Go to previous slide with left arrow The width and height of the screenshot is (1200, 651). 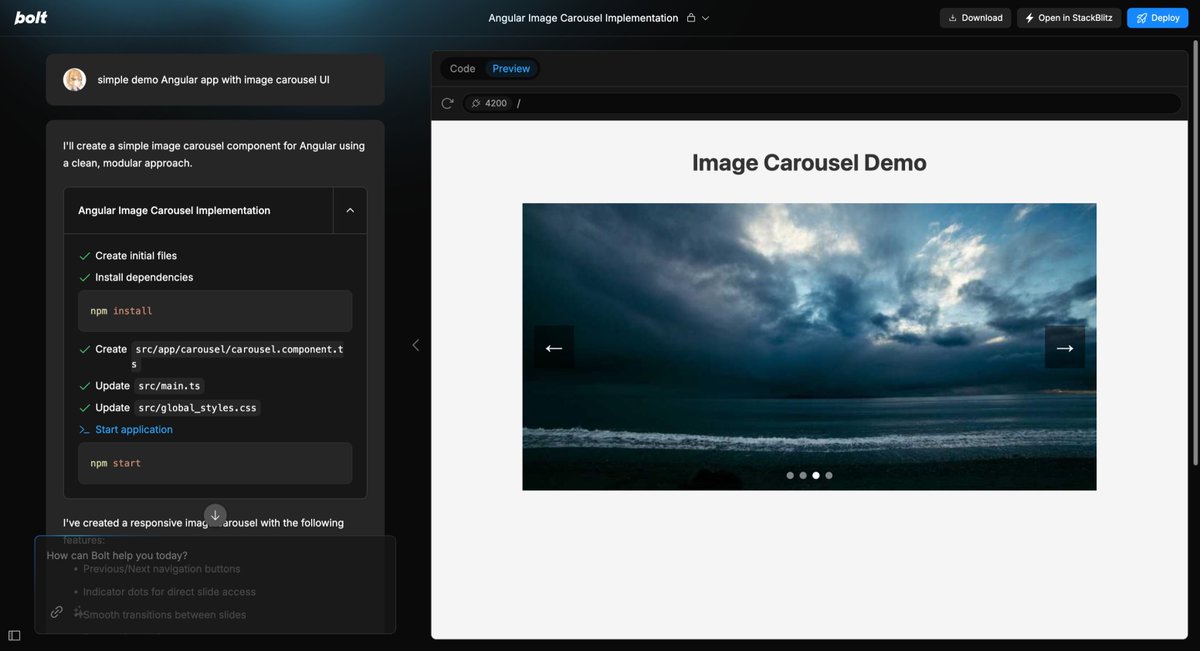point(554,347)
